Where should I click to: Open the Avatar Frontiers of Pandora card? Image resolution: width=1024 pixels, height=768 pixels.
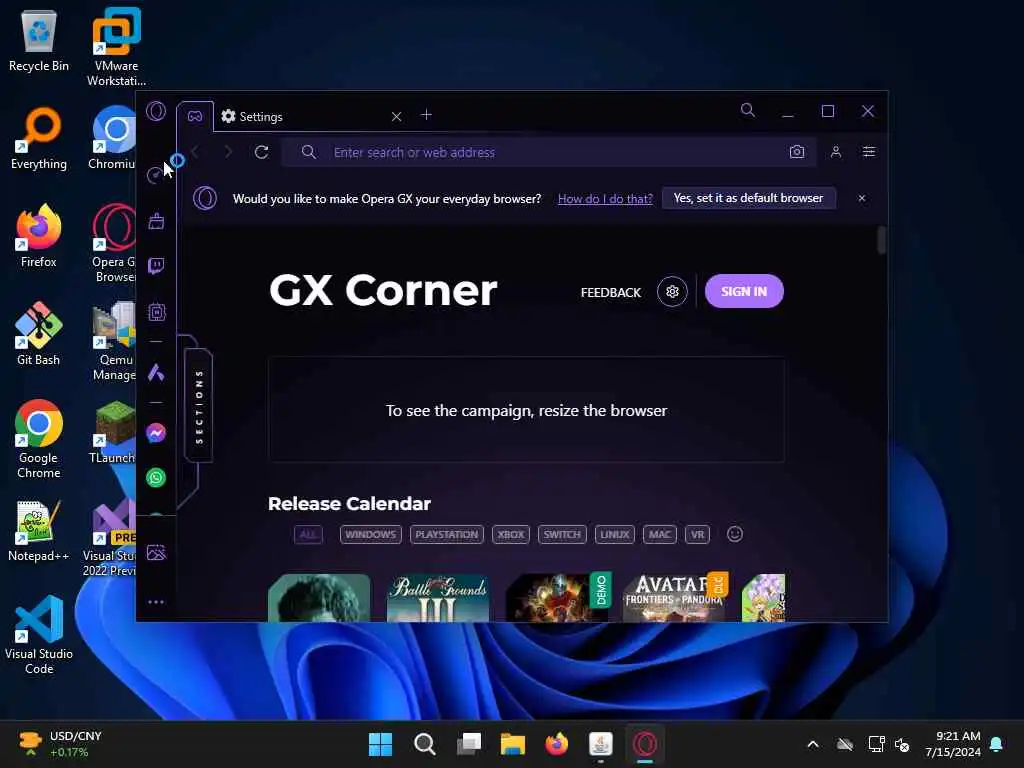coord(674,598)
